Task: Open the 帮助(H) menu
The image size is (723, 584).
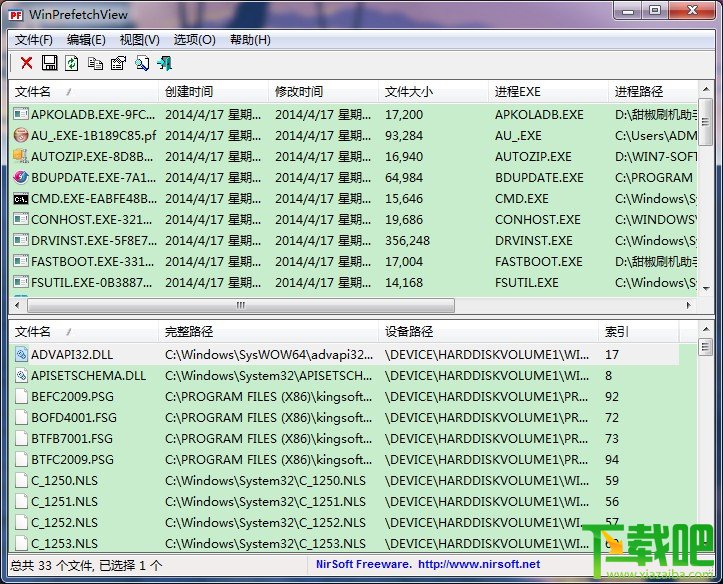Action: click(250, 40)
